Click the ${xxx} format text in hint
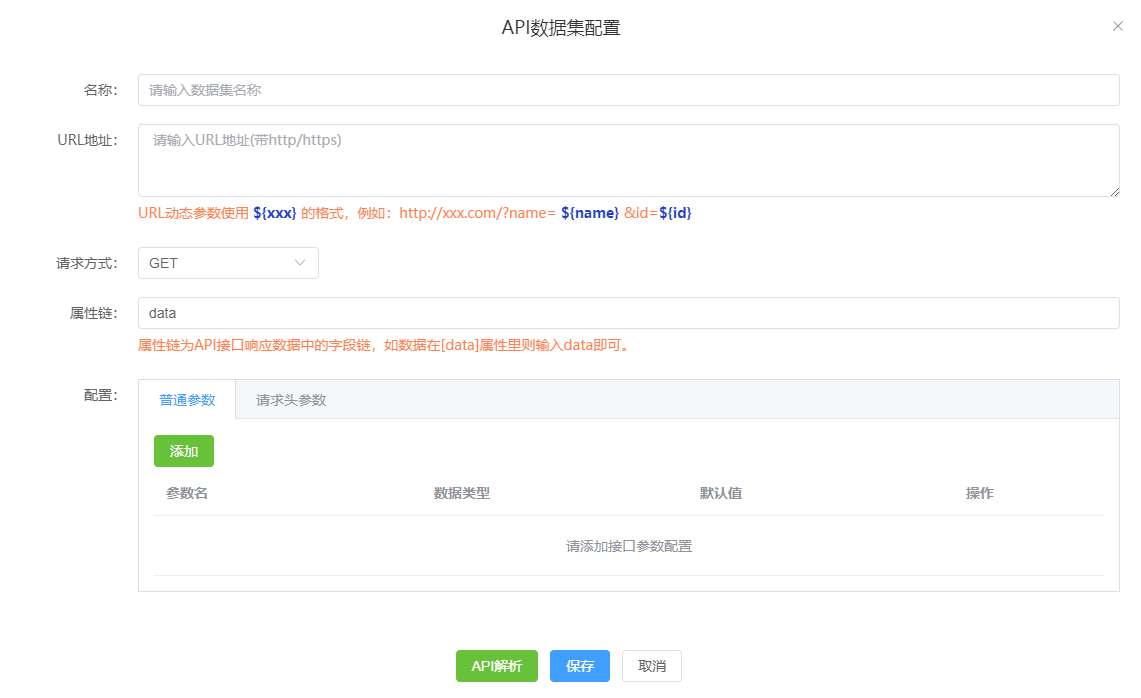This screenshot has height=698, width=1141. coord(274,213)
